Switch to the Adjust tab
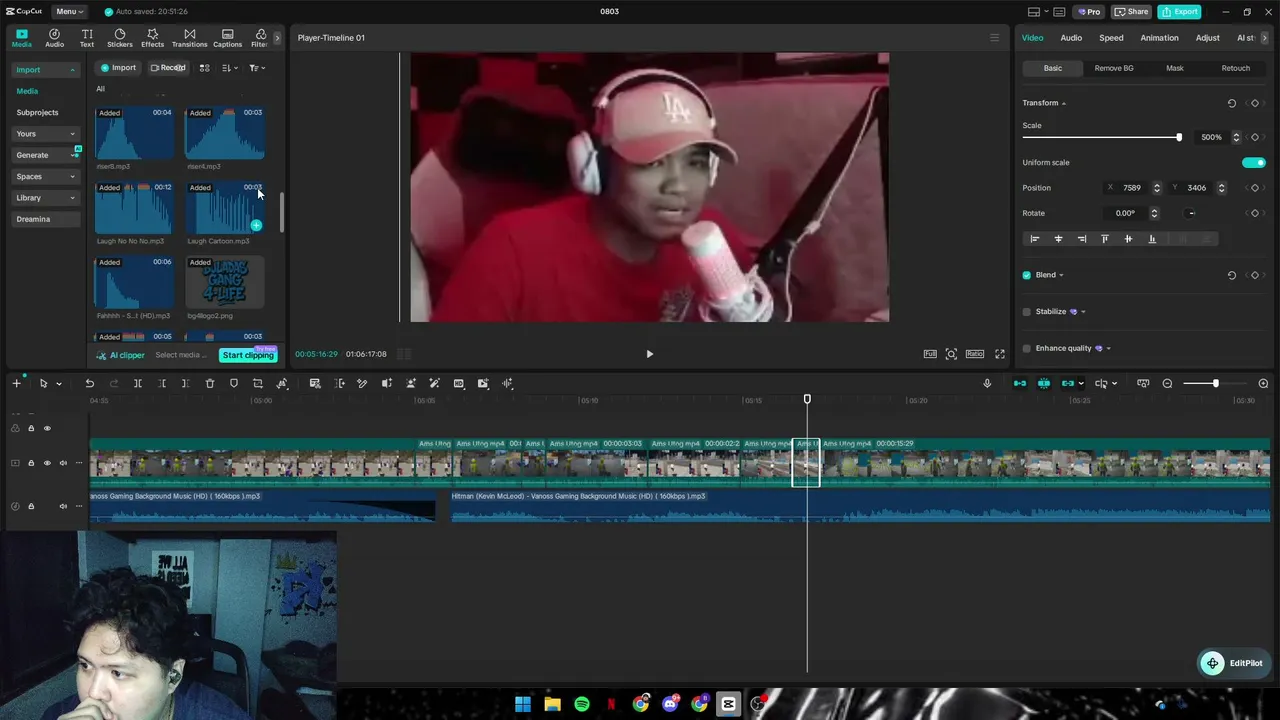Image resolution: width=1280 pixels, height=720 pixels. 1207,38
